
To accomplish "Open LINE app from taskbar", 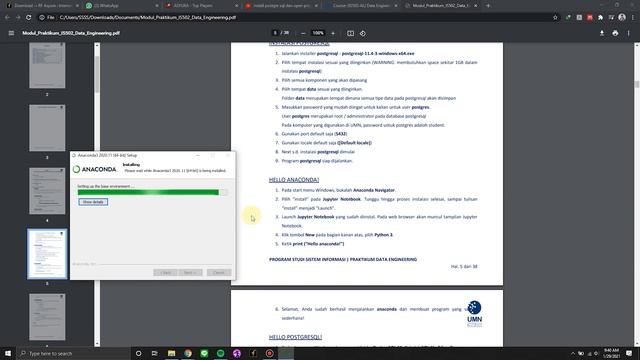I will click(x=204, y=353).
